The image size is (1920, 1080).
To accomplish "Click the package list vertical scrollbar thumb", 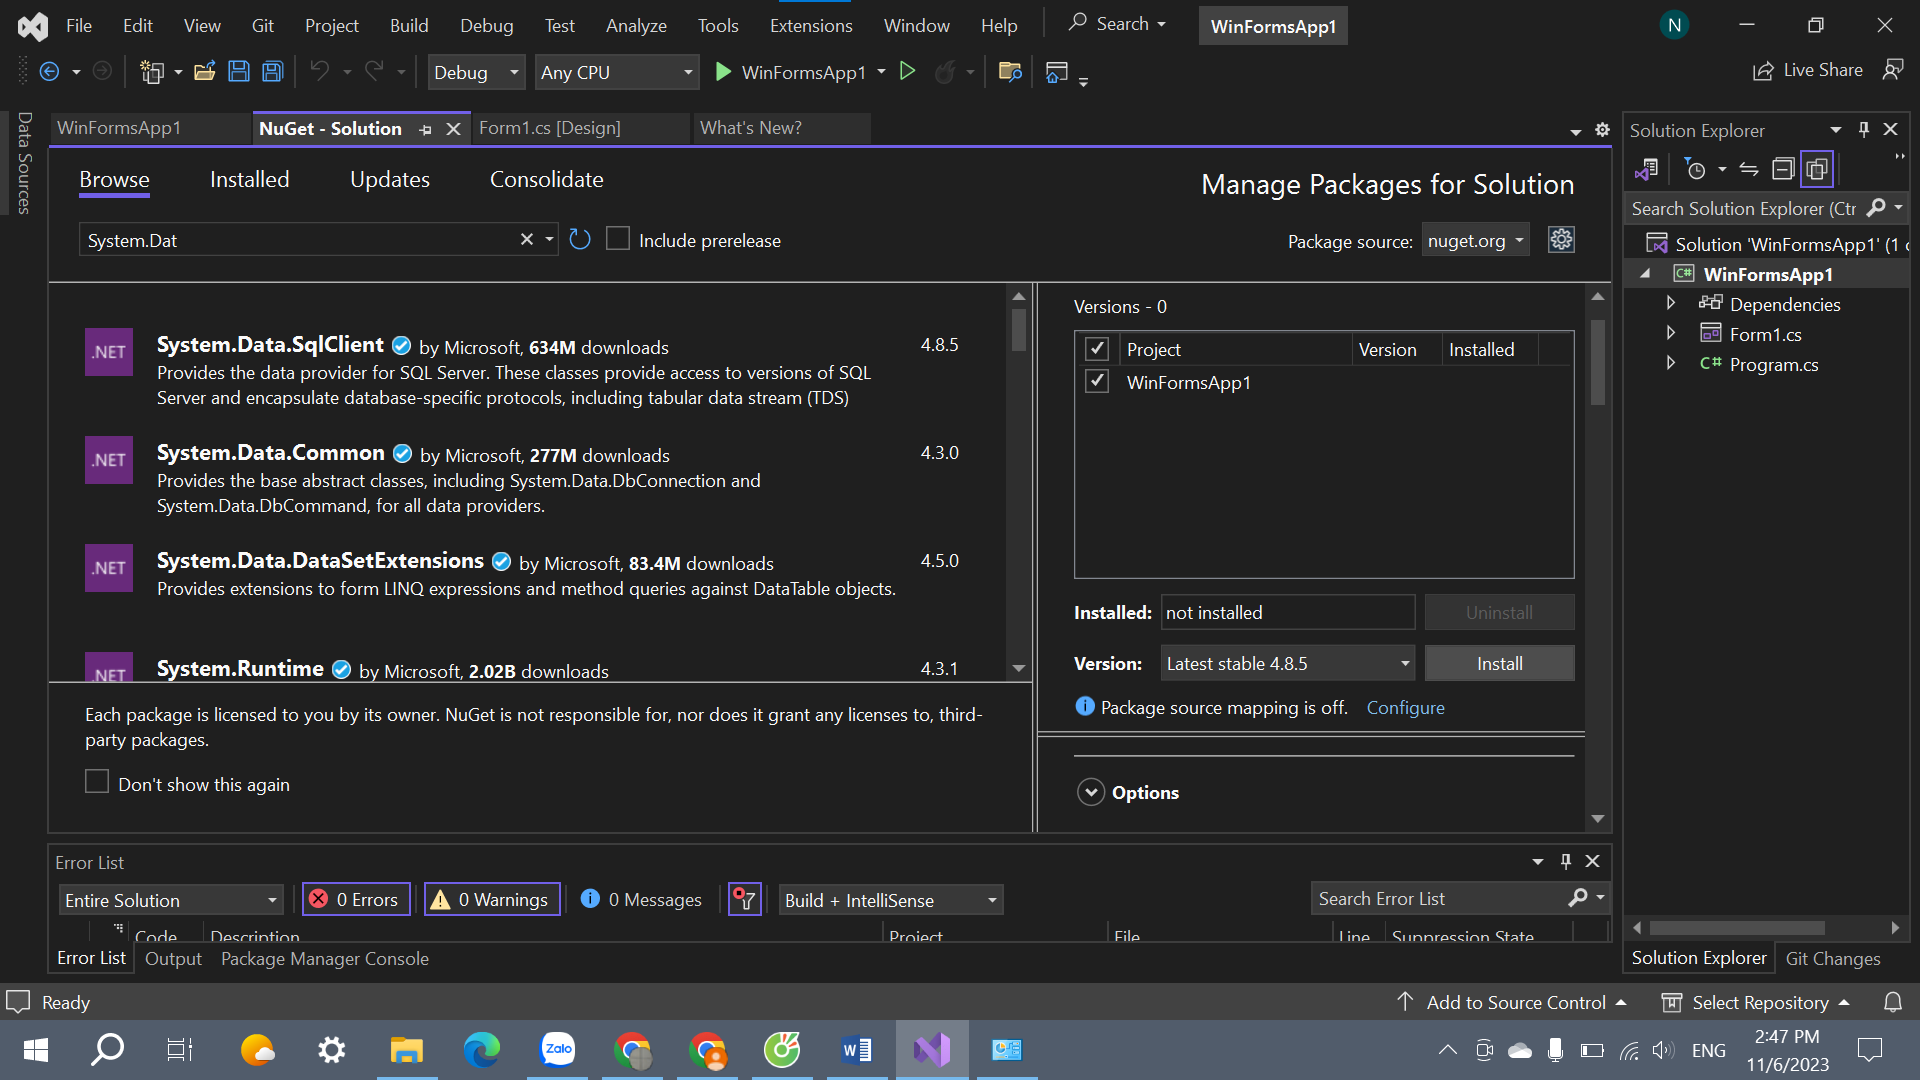I will [x=1018, y=329].
